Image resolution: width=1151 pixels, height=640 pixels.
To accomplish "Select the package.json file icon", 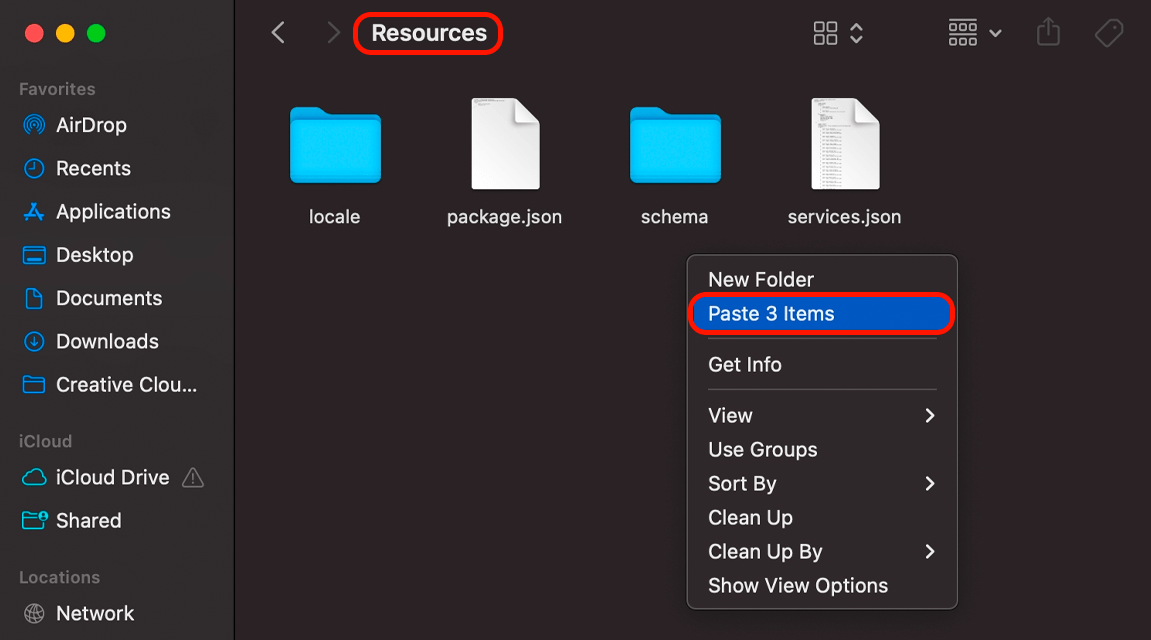I will [505, 144].
